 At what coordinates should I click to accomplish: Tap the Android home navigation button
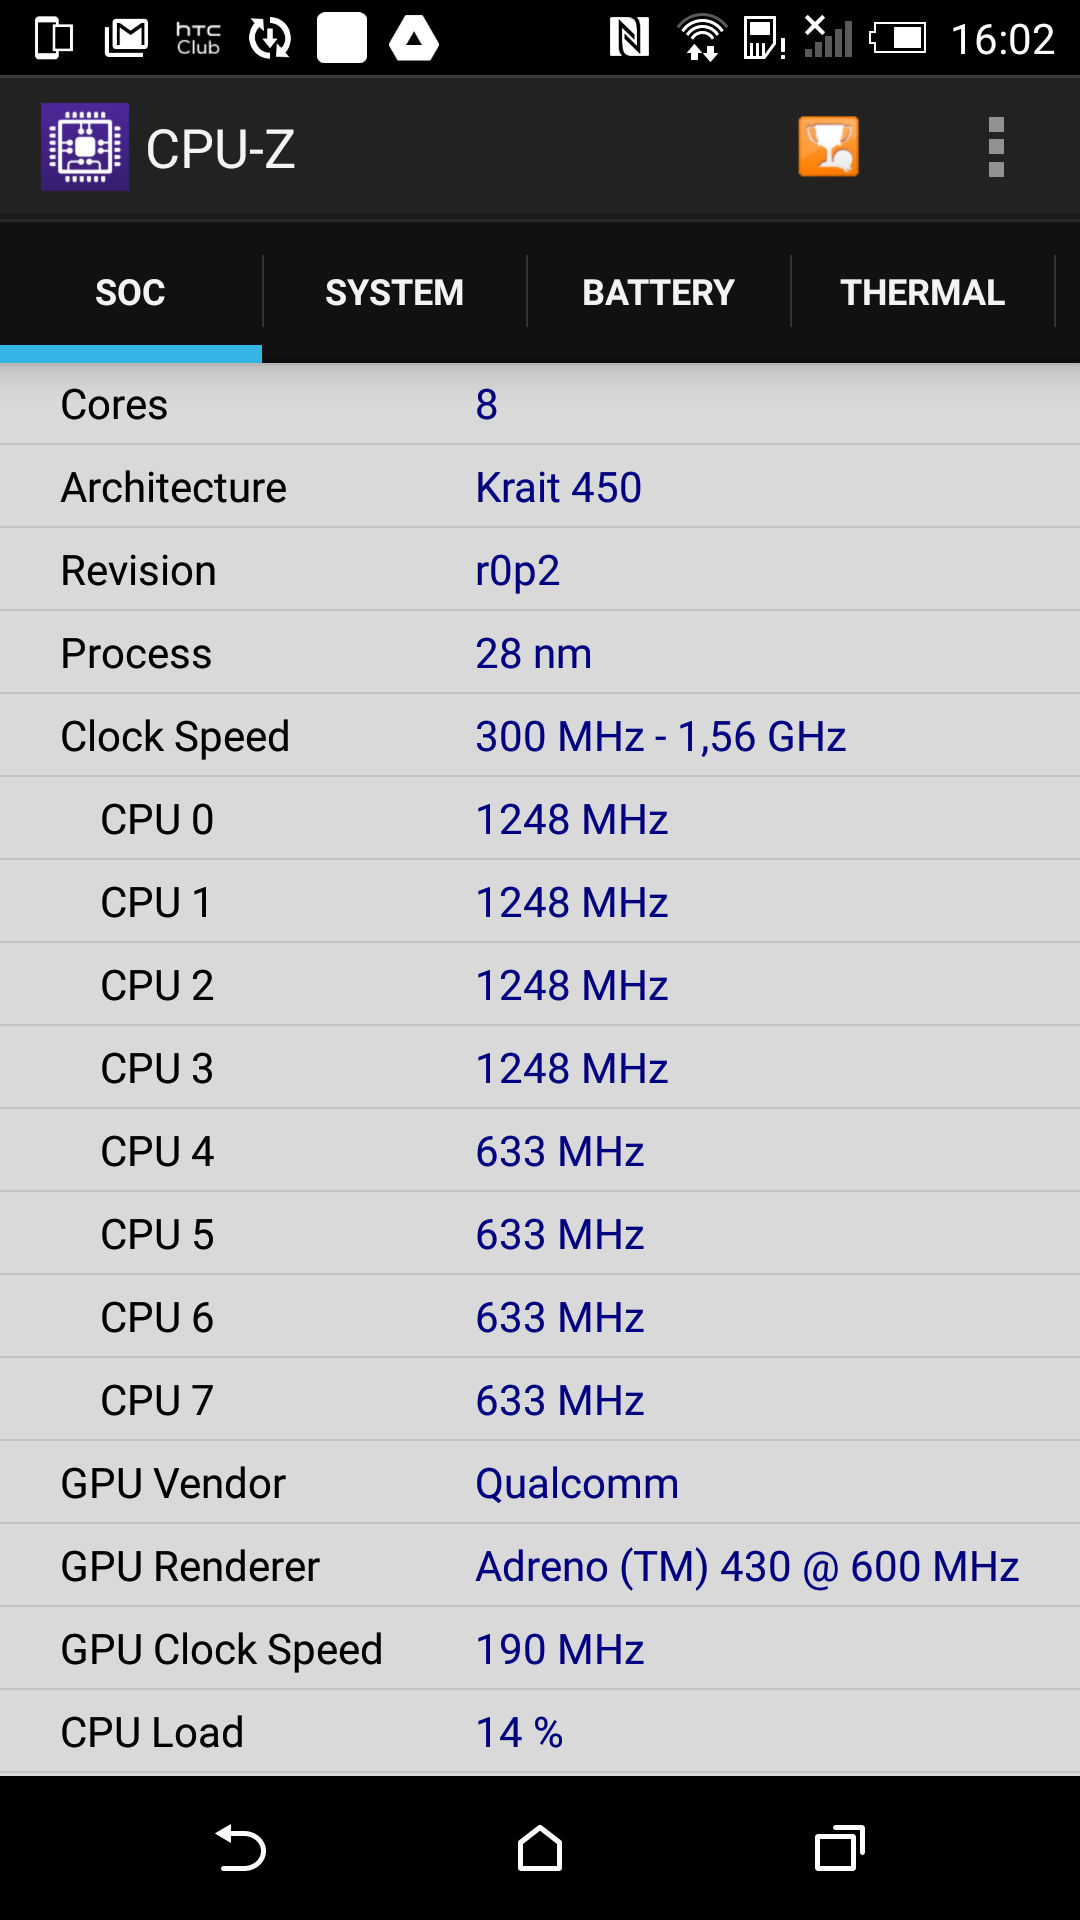(x=540, y=1848)
